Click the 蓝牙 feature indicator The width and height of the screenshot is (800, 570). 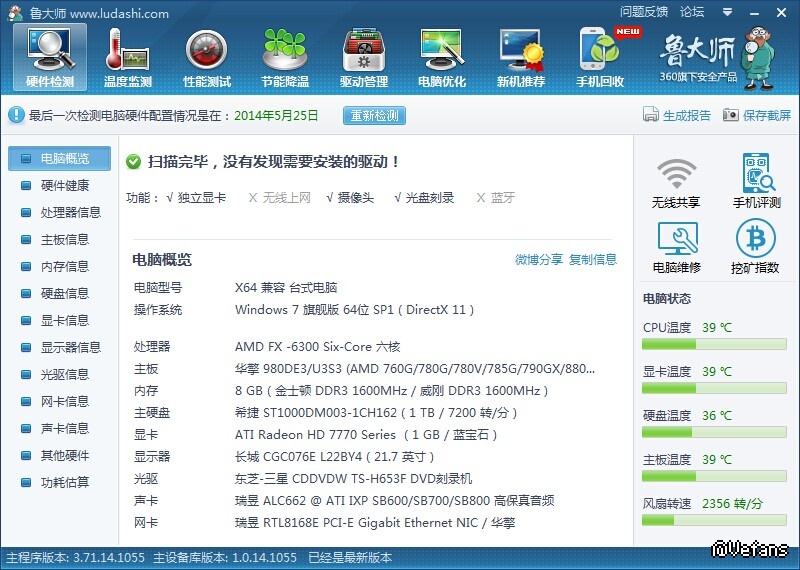(495, 198)
